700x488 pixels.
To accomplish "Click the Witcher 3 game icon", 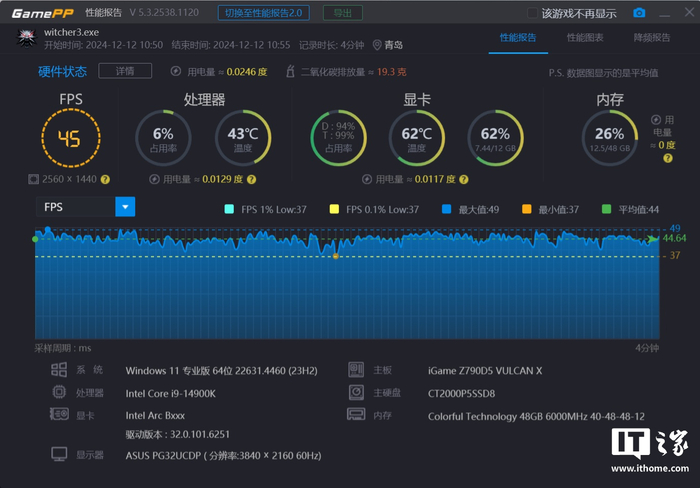I will (x=26, y=38).
